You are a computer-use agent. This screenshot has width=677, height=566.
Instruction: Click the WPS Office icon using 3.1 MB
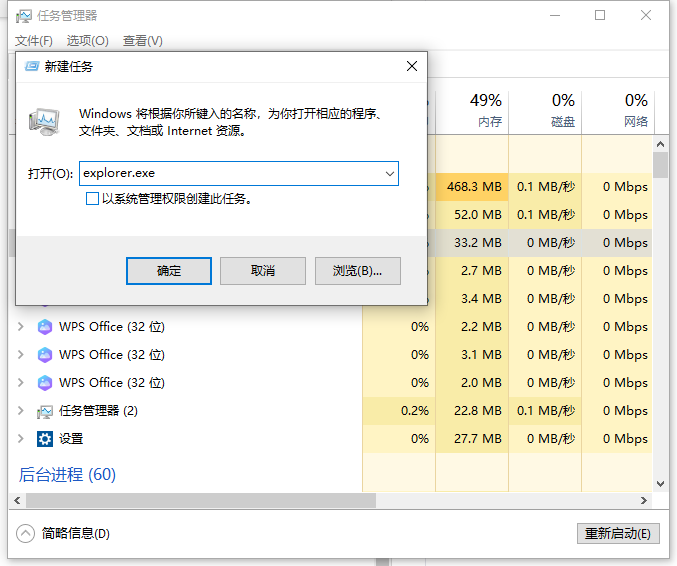tap(45, 355)
